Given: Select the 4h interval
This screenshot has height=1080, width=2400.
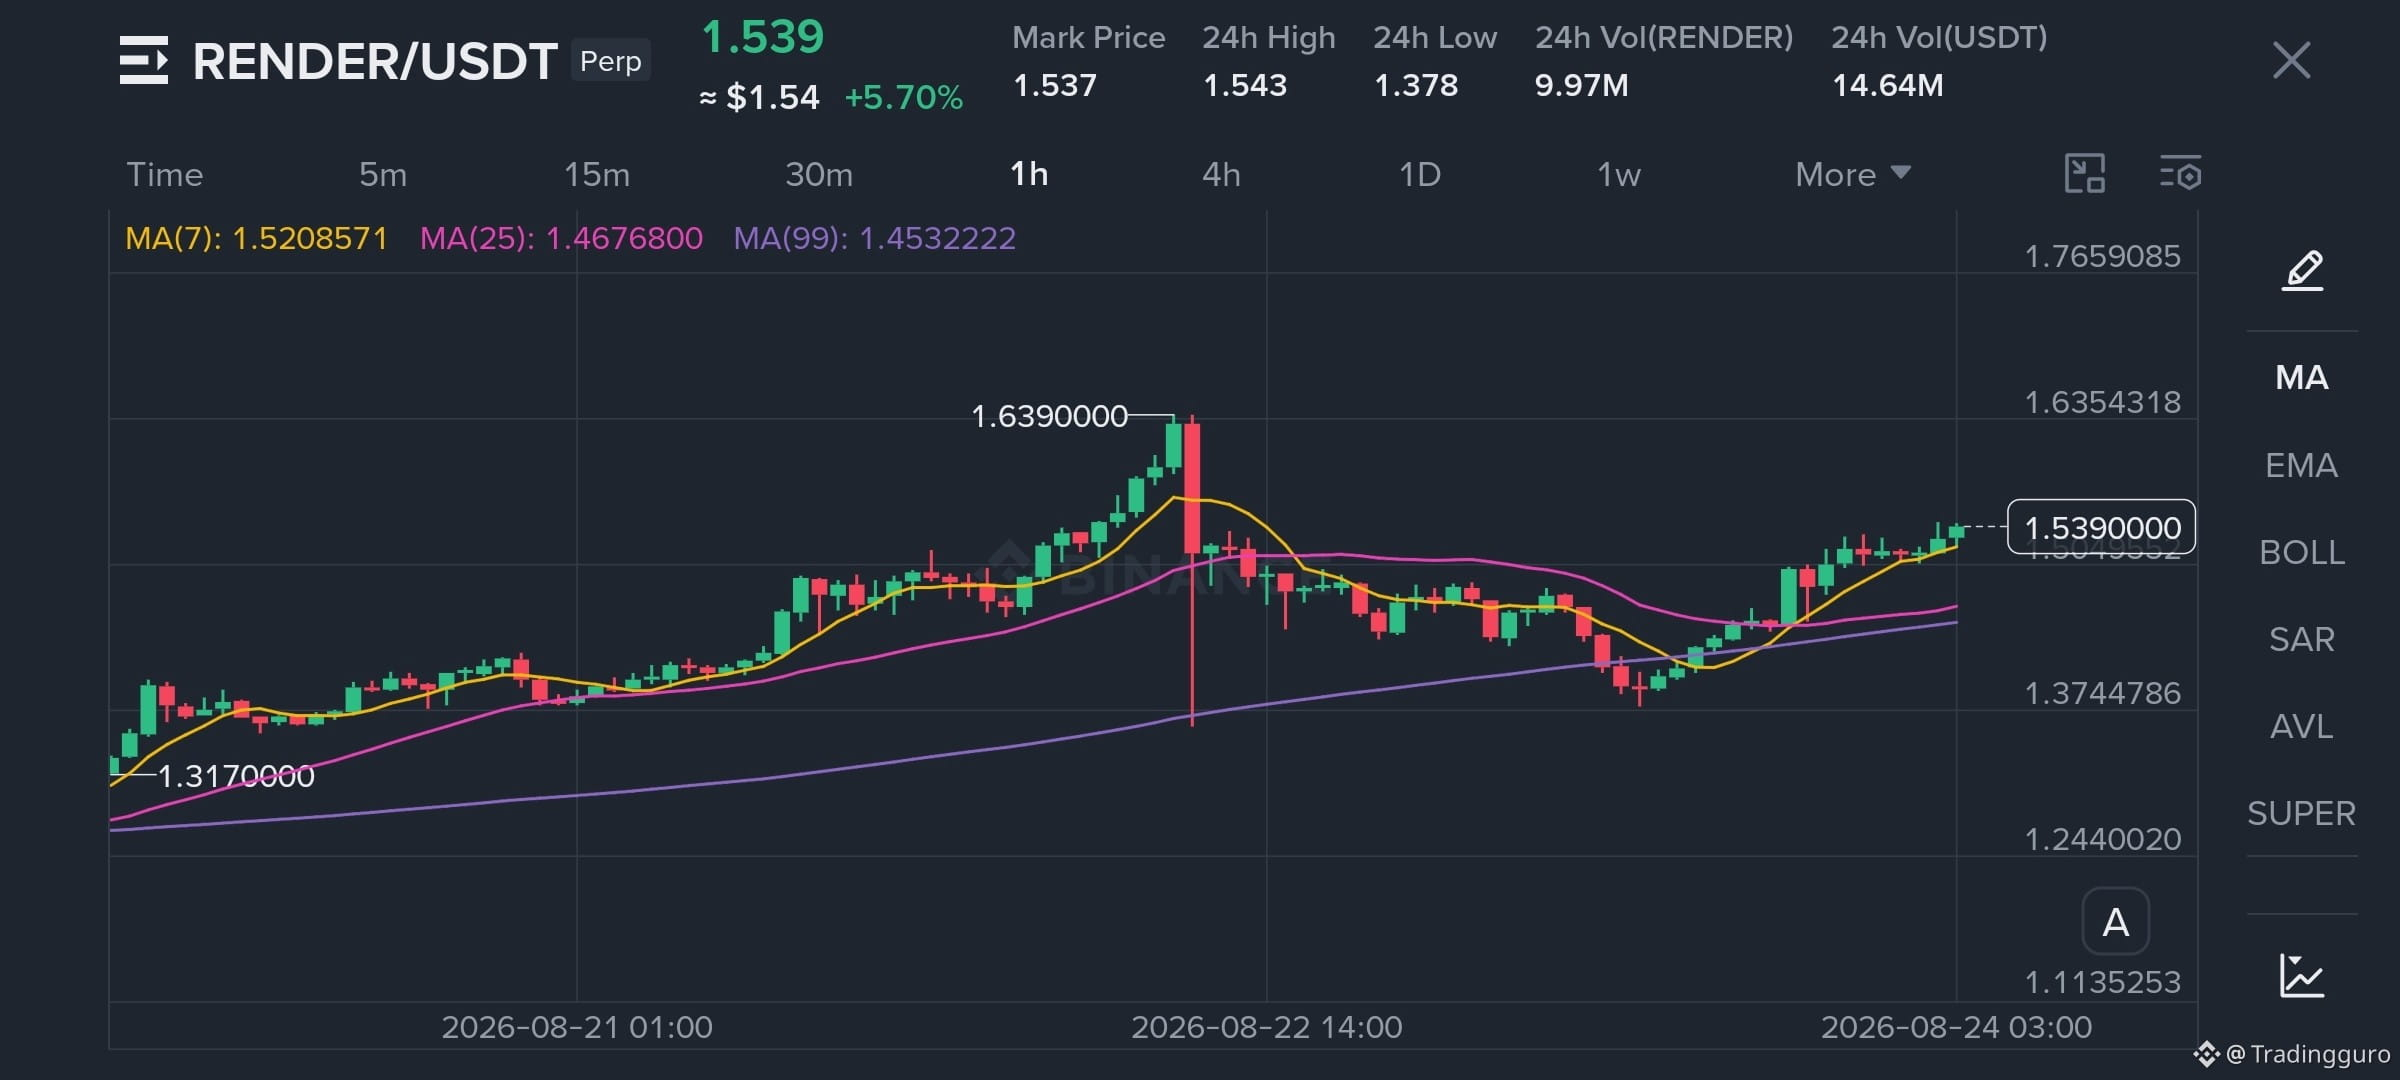Looking at the screenshot, I should point(1221,174).
